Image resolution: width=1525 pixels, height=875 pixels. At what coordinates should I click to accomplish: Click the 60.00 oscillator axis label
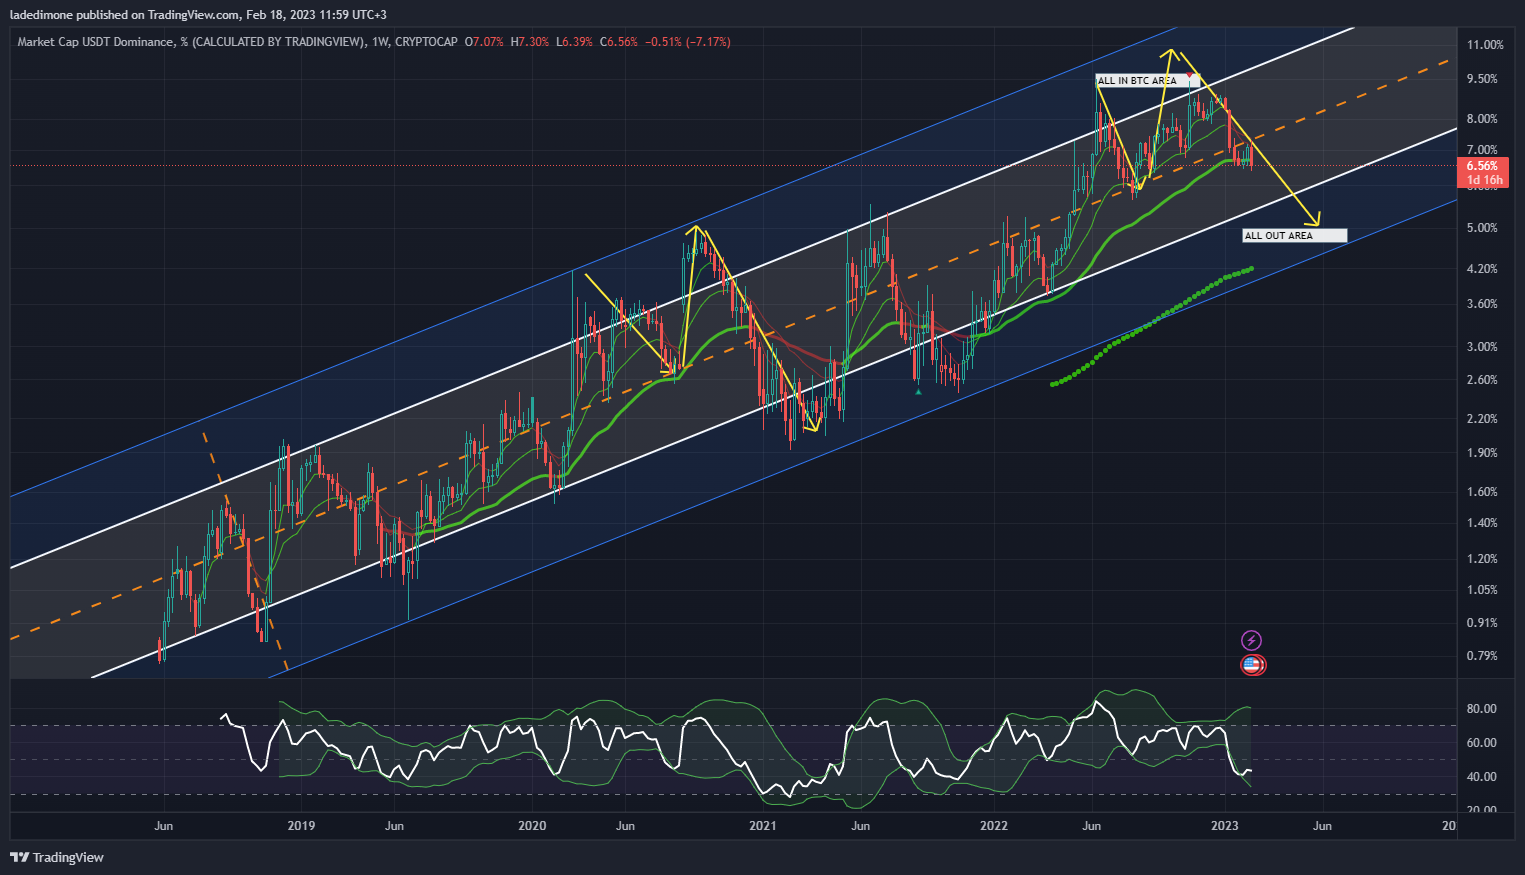pos(1482,743)
